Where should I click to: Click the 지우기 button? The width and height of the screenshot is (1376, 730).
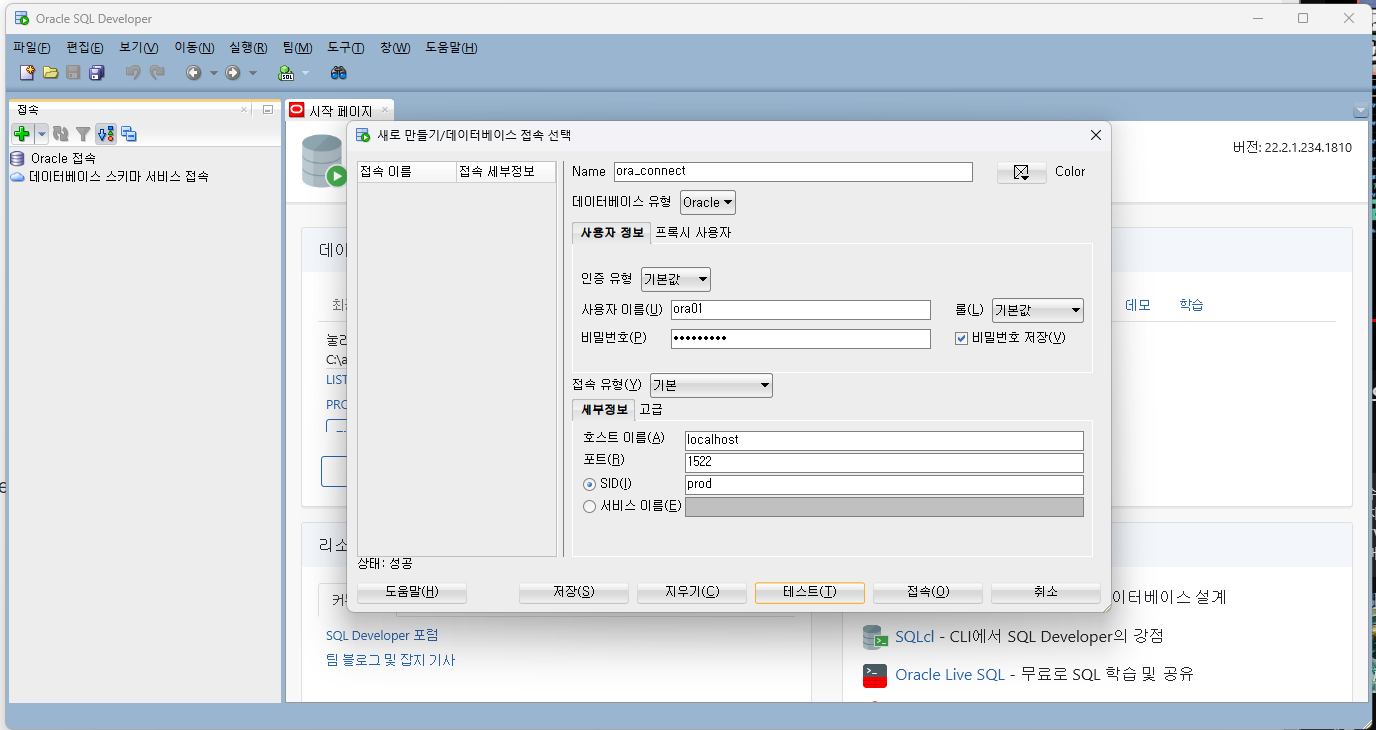point(692,592)
